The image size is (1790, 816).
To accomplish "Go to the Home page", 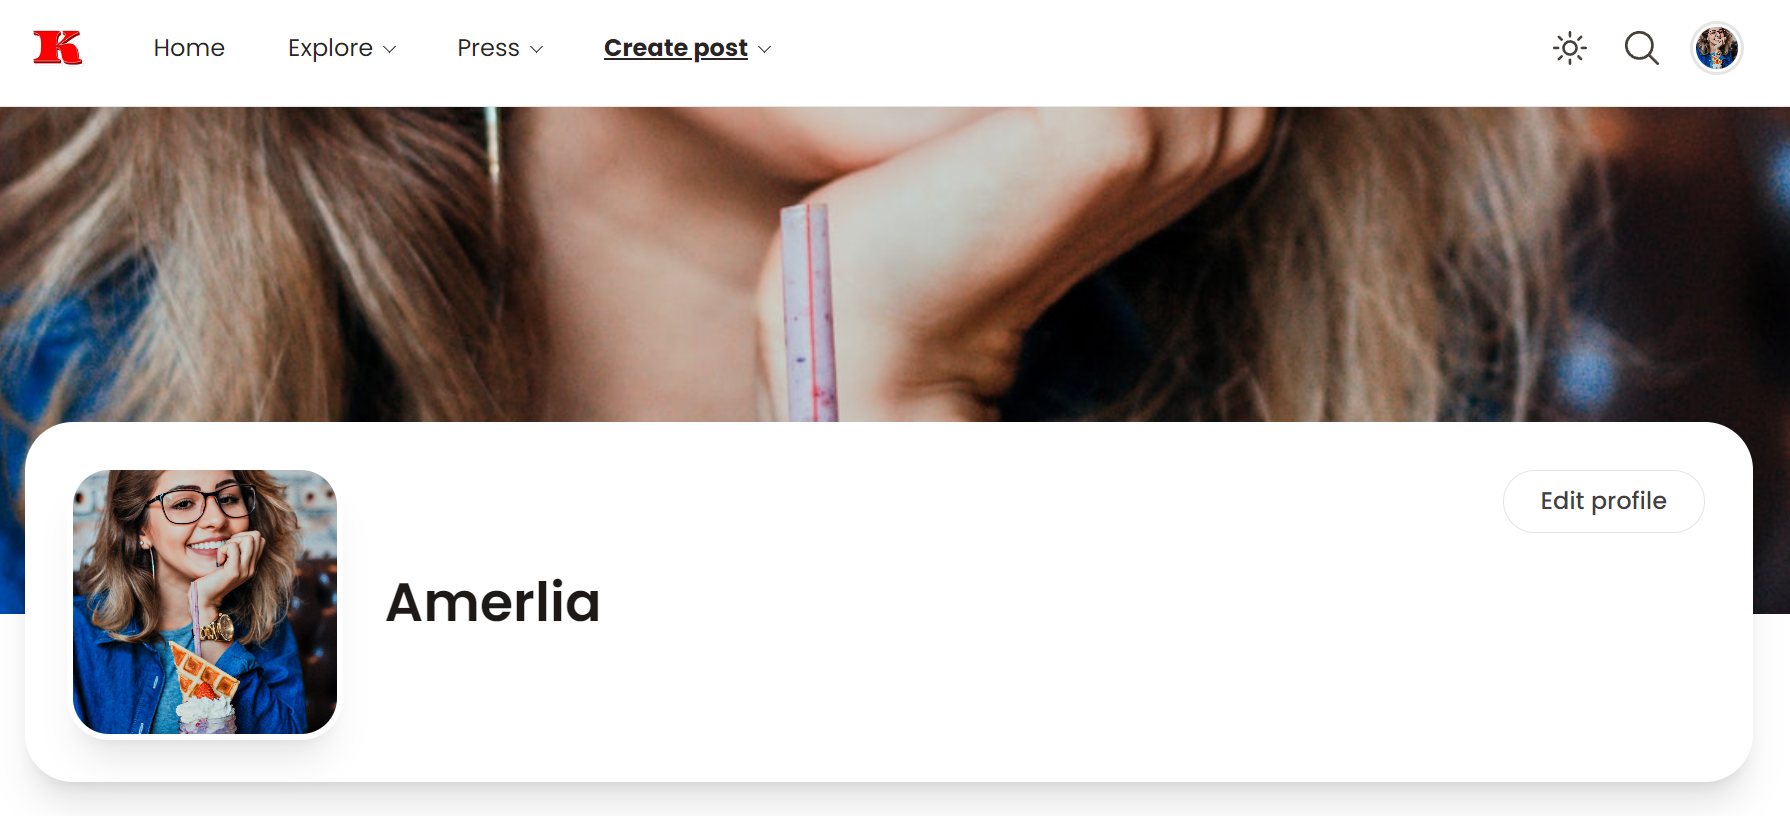I will coord(189,48).
